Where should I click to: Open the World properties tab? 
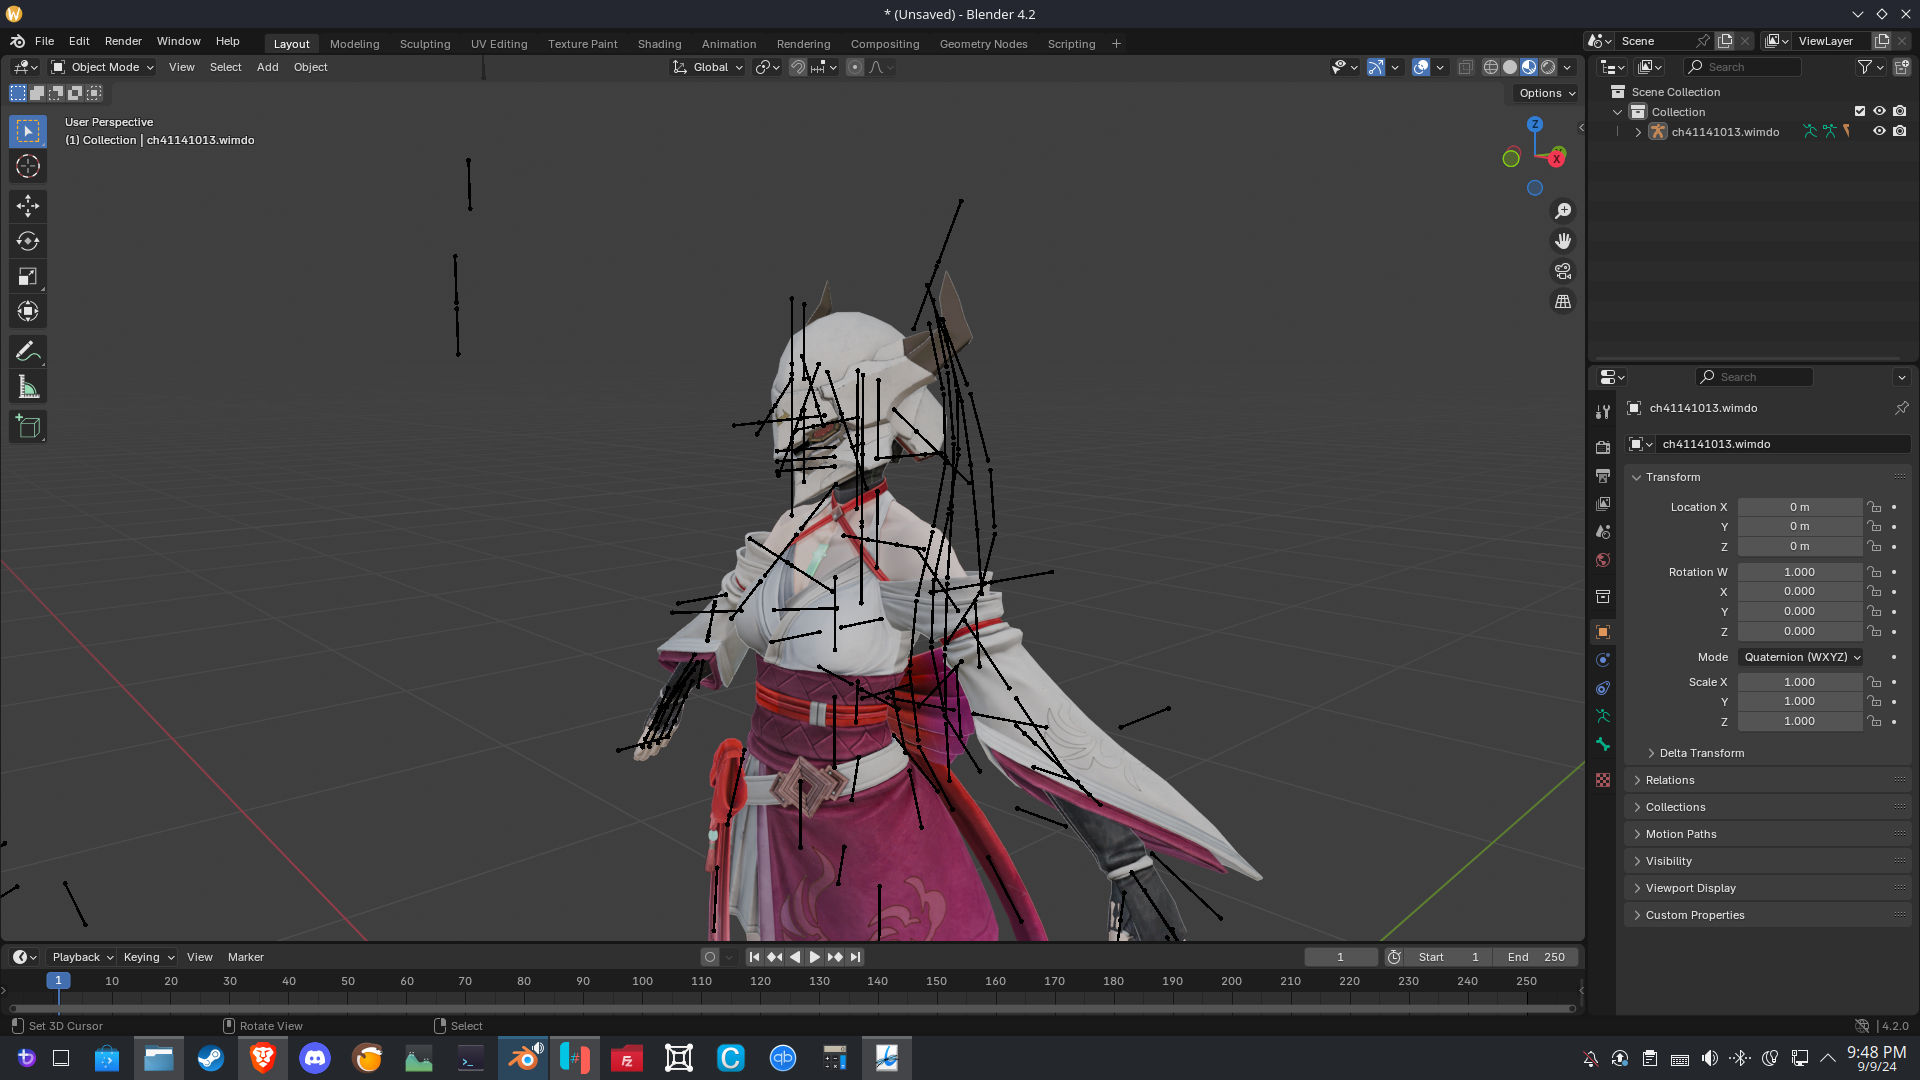1603,560
